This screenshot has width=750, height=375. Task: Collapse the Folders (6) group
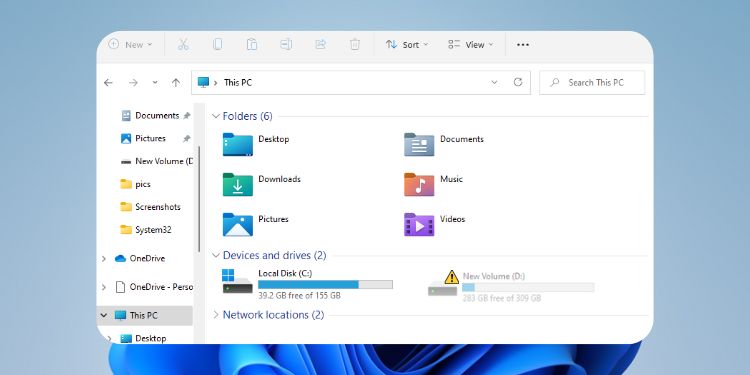coord(216,116)
